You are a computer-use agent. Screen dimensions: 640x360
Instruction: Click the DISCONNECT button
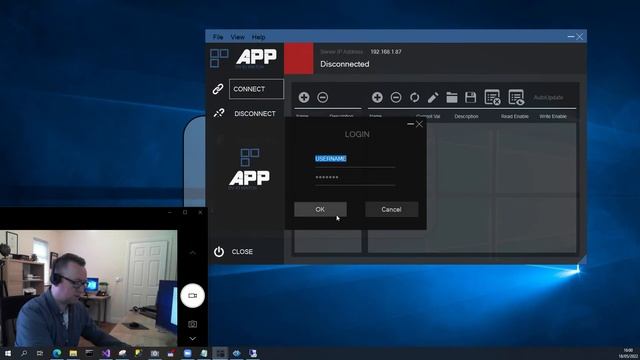pyautogui.click(x=255, y=113)
